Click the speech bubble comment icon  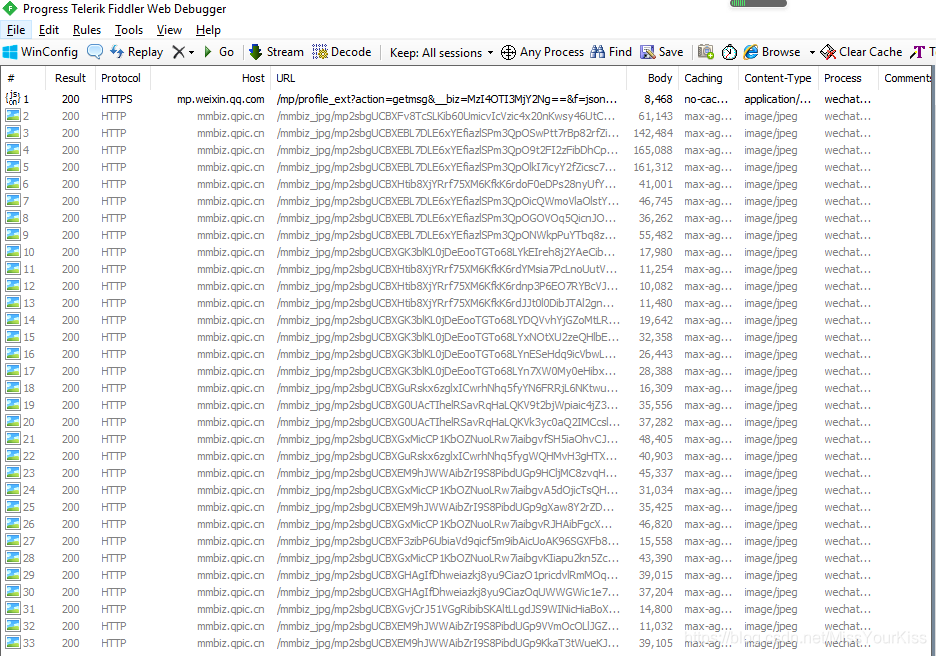pyautogui.click(x=95, y=52)
